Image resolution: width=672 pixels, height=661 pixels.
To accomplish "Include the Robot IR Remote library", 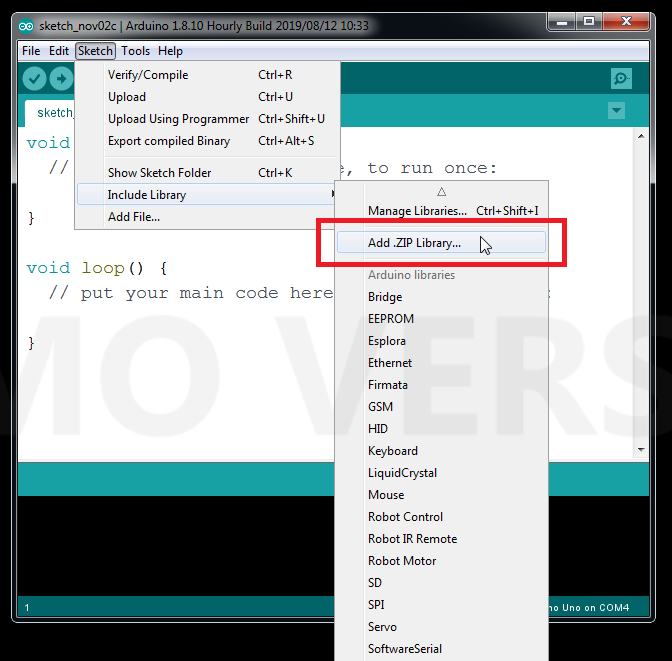I will coord(441,539).
